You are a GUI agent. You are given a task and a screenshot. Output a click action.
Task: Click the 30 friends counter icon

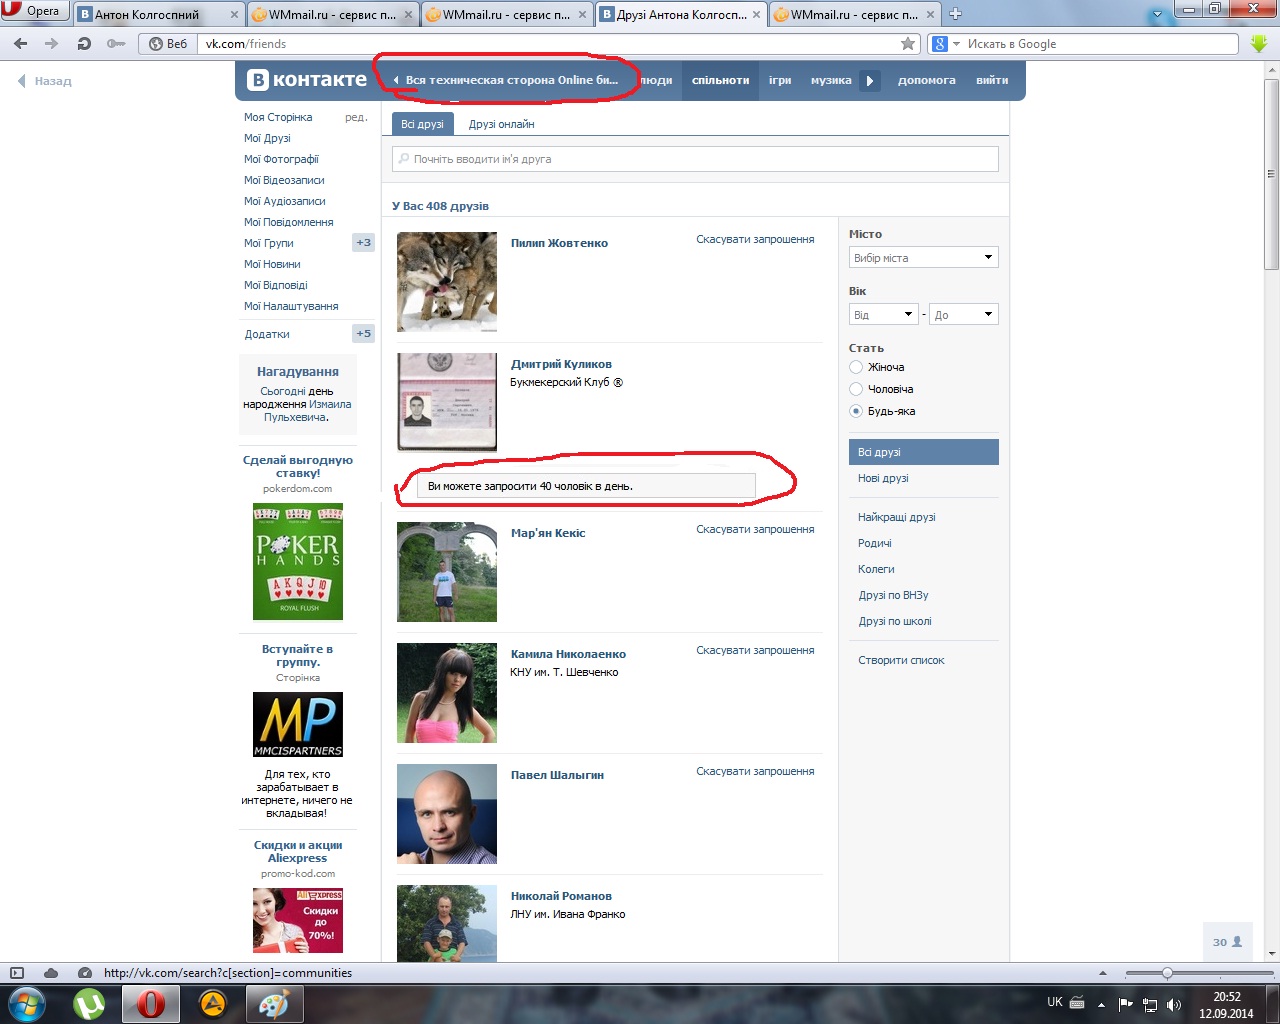tap(1227, 942)
